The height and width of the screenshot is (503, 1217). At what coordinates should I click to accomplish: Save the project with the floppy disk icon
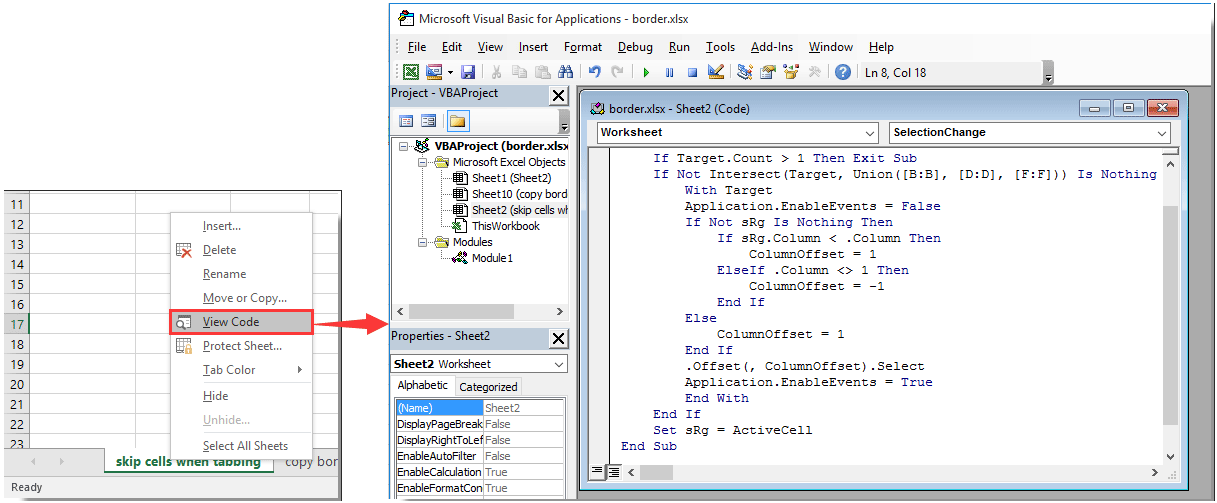468,72
